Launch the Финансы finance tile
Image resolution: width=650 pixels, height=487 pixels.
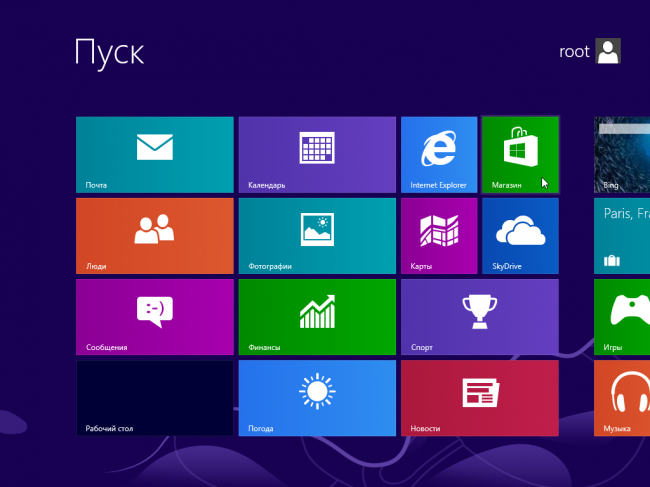click(x=317, y=316)
